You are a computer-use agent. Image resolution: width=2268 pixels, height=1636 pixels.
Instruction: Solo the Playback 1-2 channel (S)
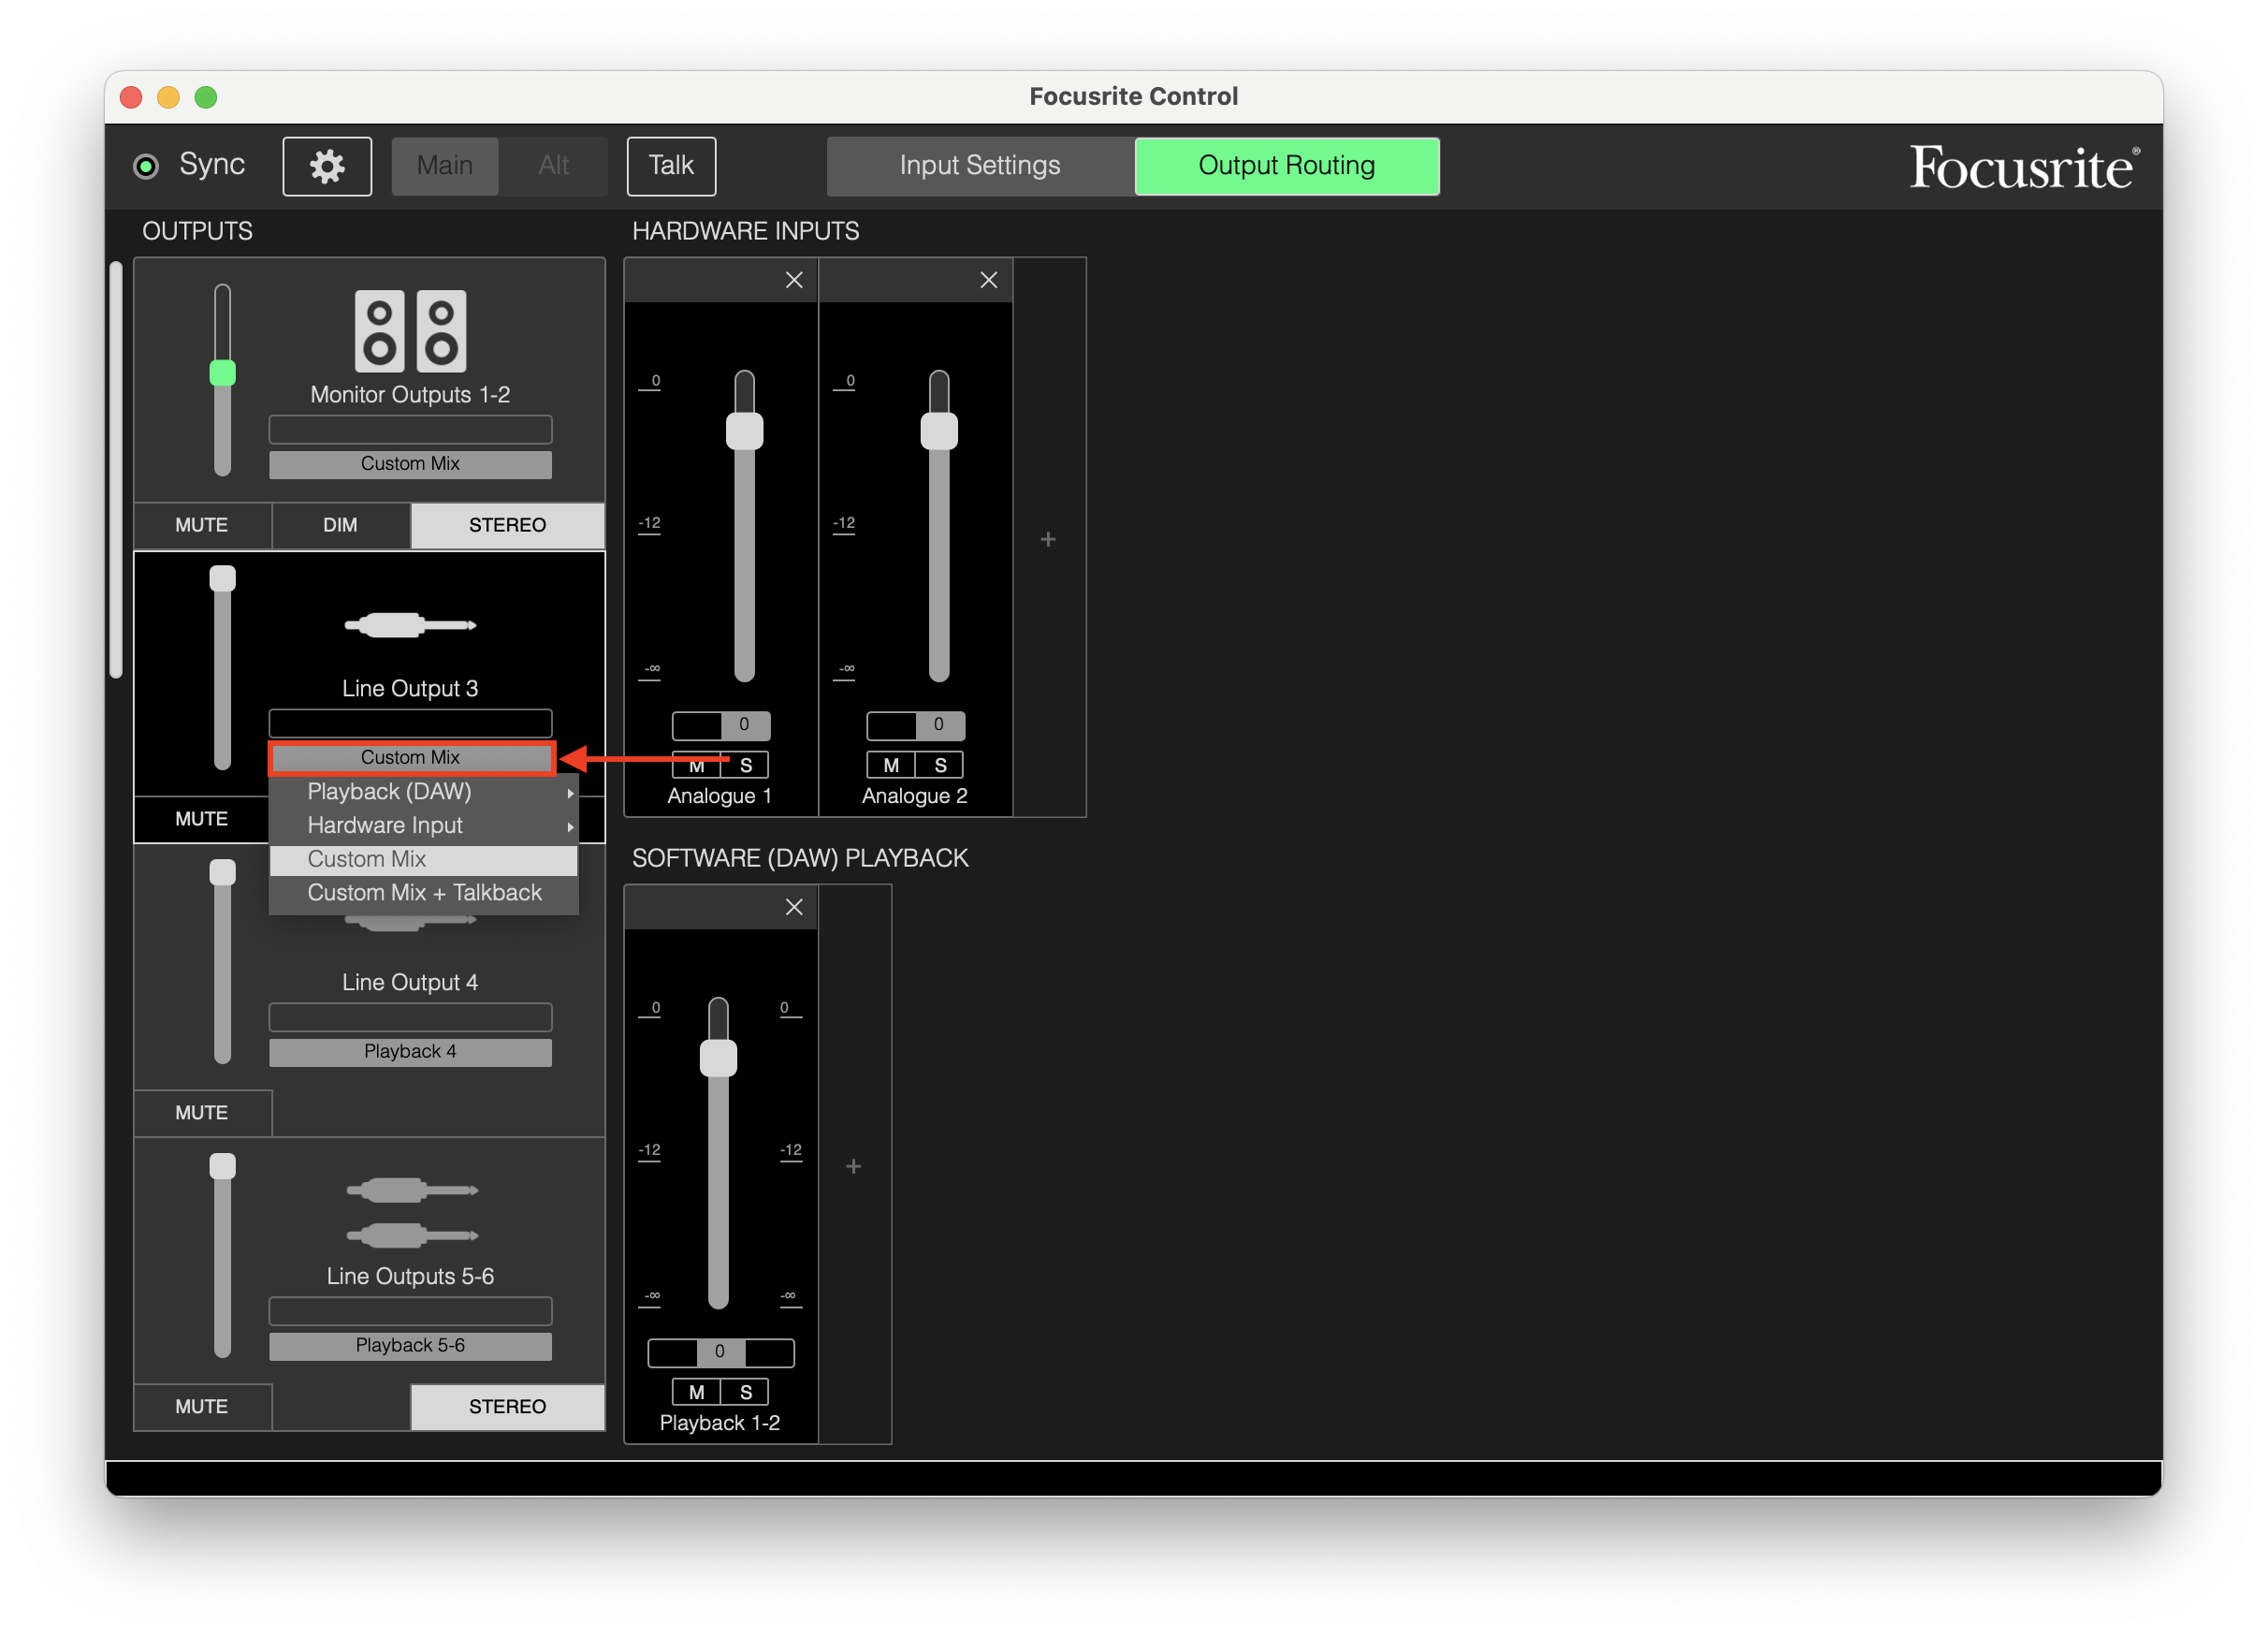(745, 1392)
